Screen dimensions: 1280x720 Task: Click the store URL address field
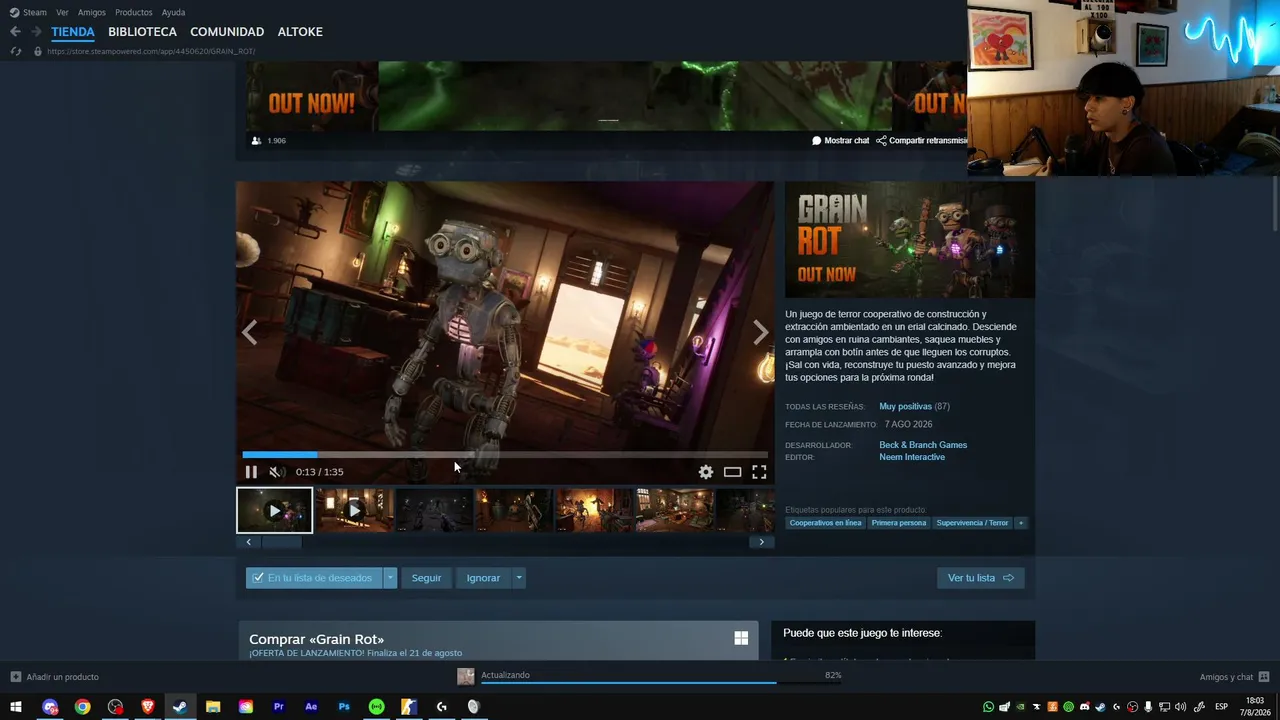pyautogui.click(x=150, y=51)
